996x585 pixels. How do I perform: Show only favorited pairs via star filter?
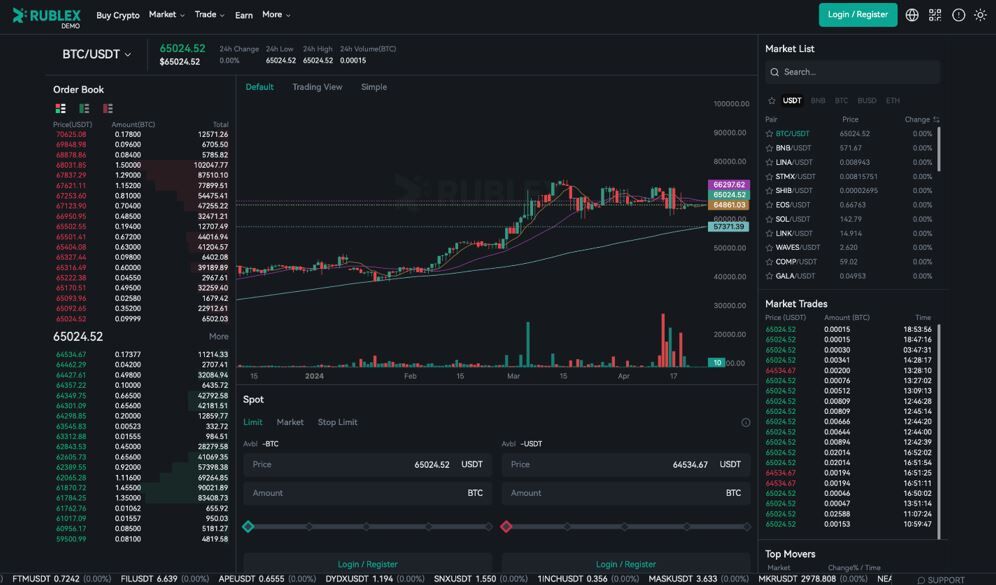772,100
